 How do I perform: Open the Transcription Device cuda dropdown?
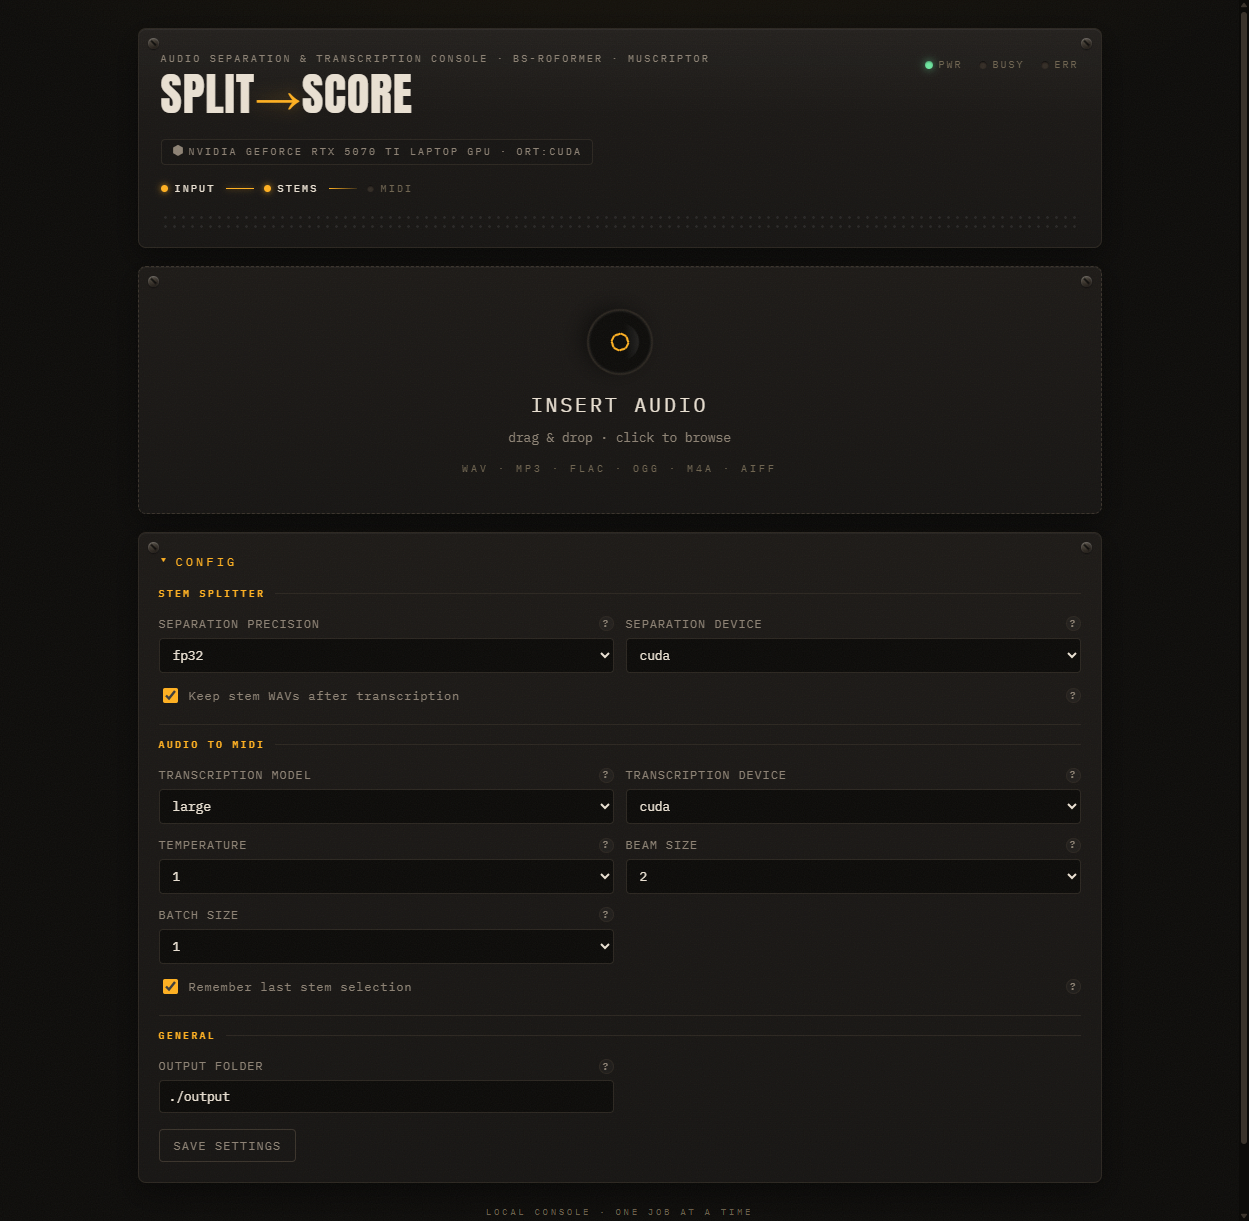click(853, 807)
